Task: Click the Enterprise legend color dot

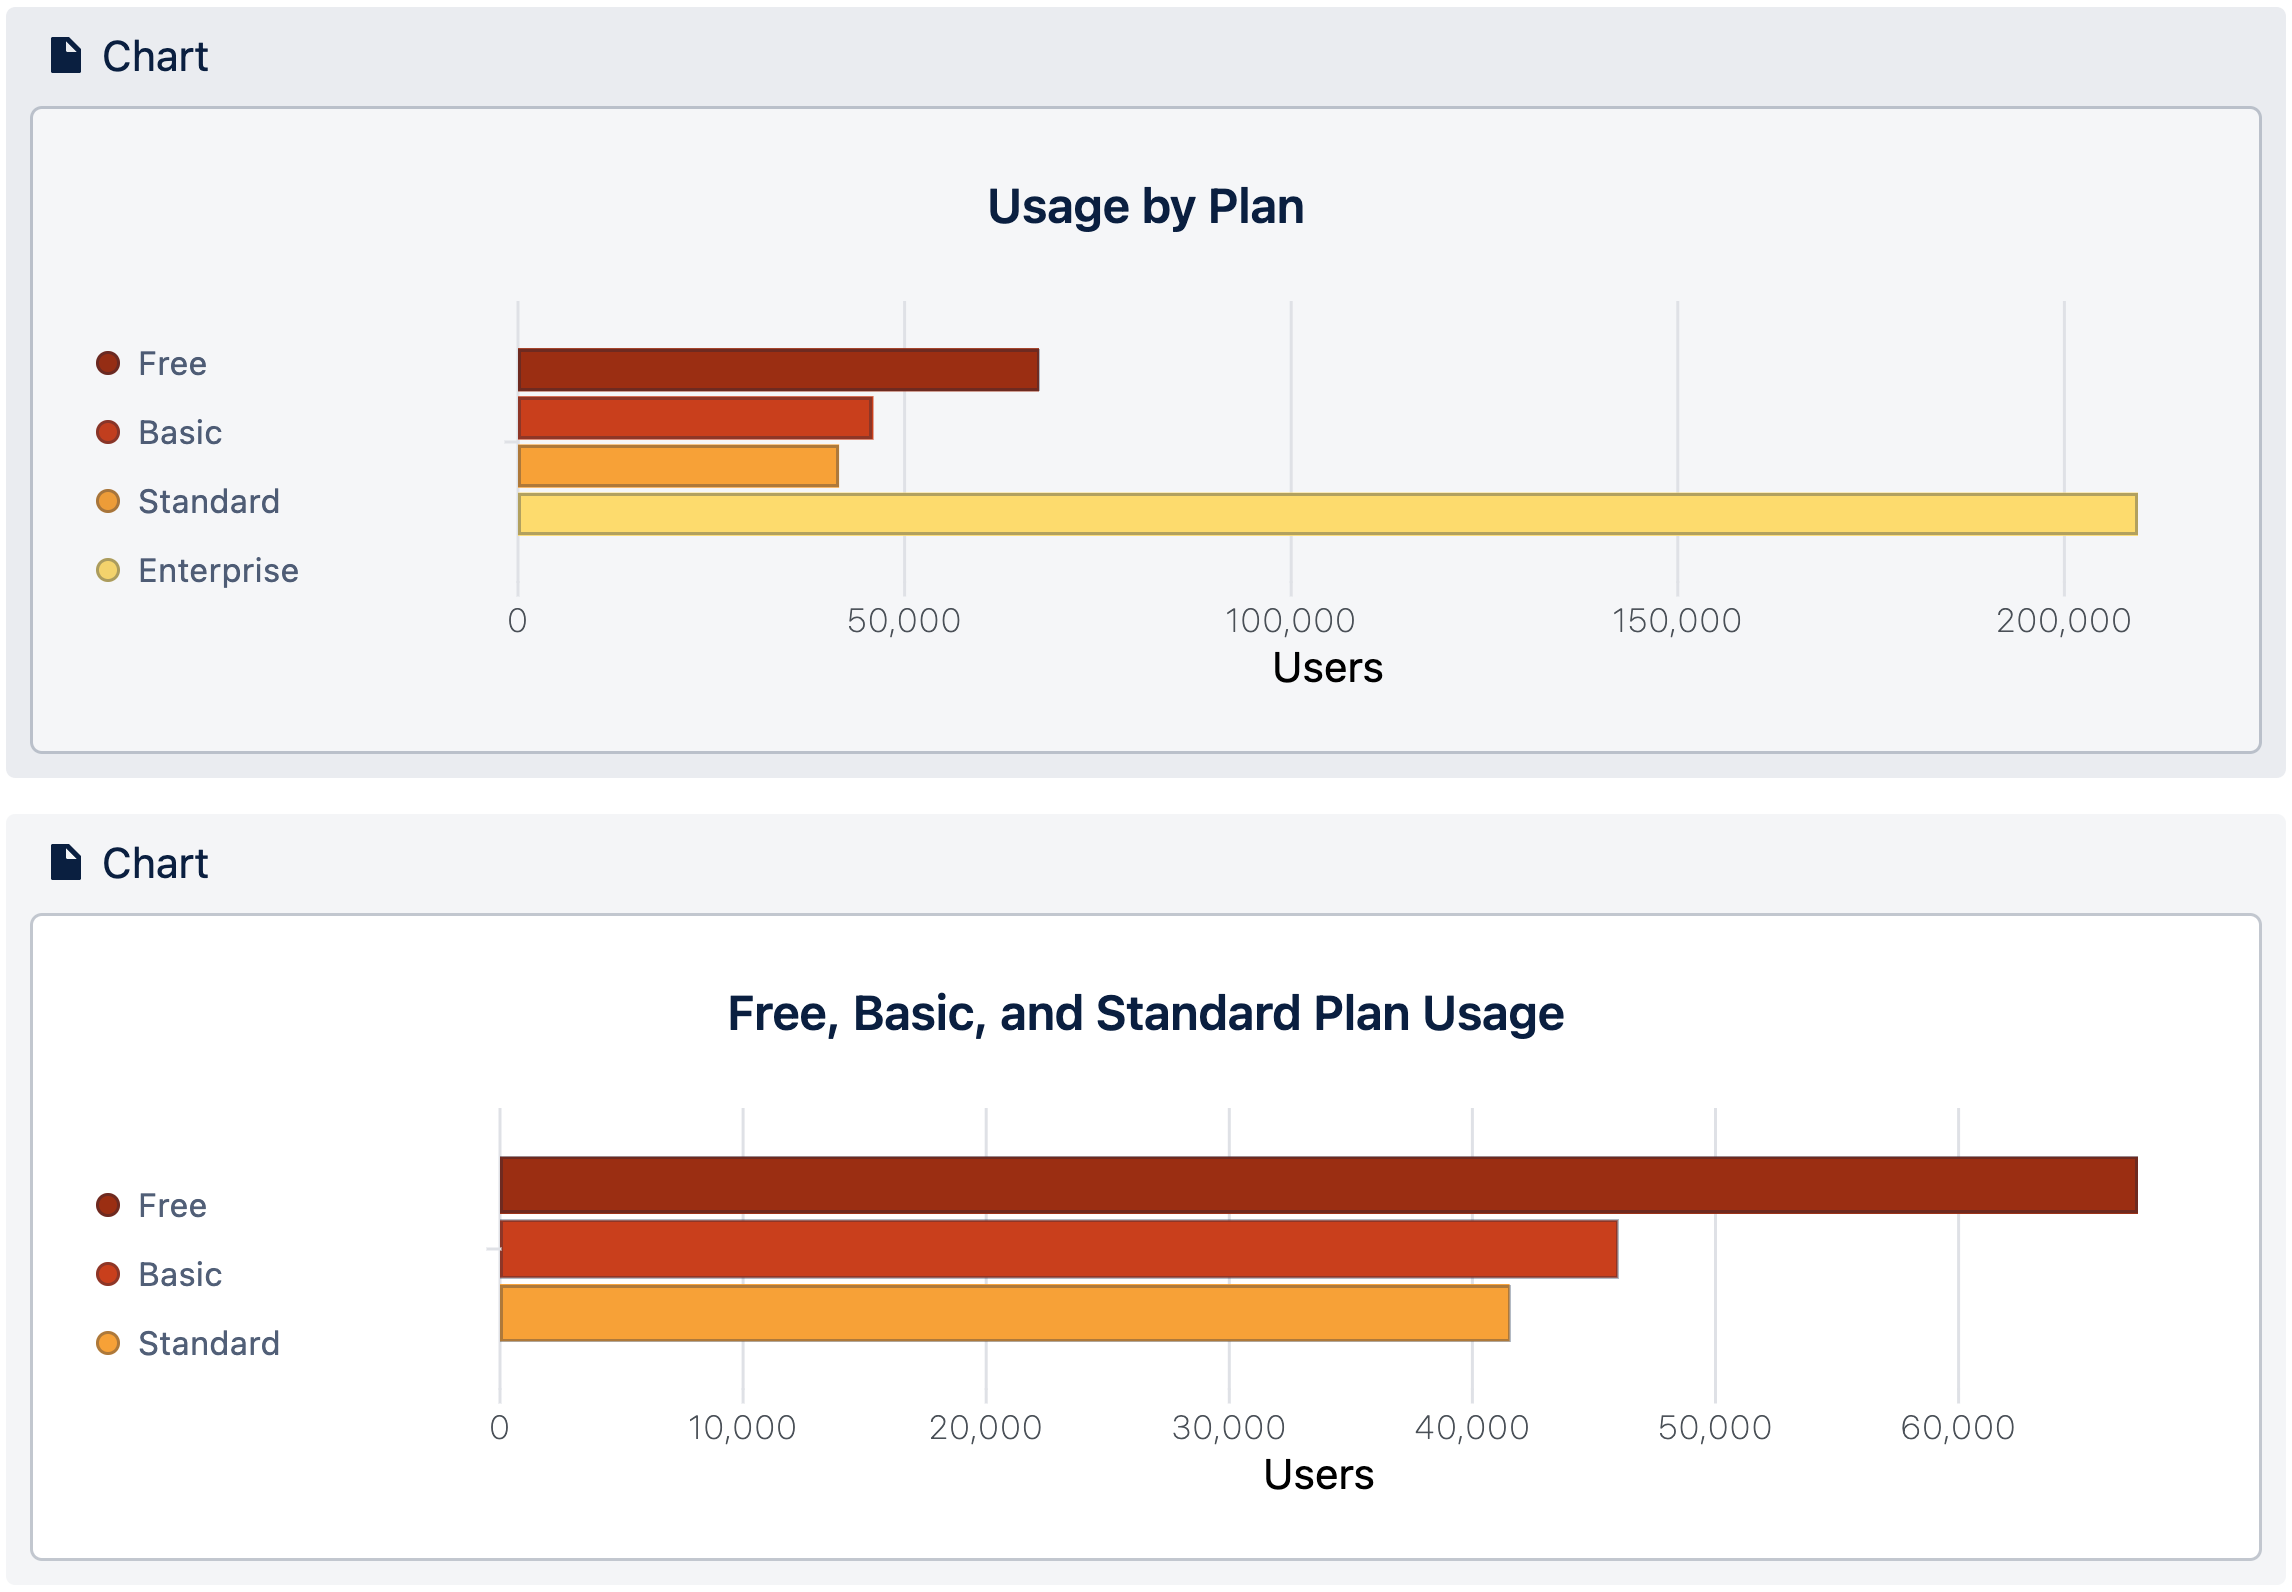Action: (108, 570)
